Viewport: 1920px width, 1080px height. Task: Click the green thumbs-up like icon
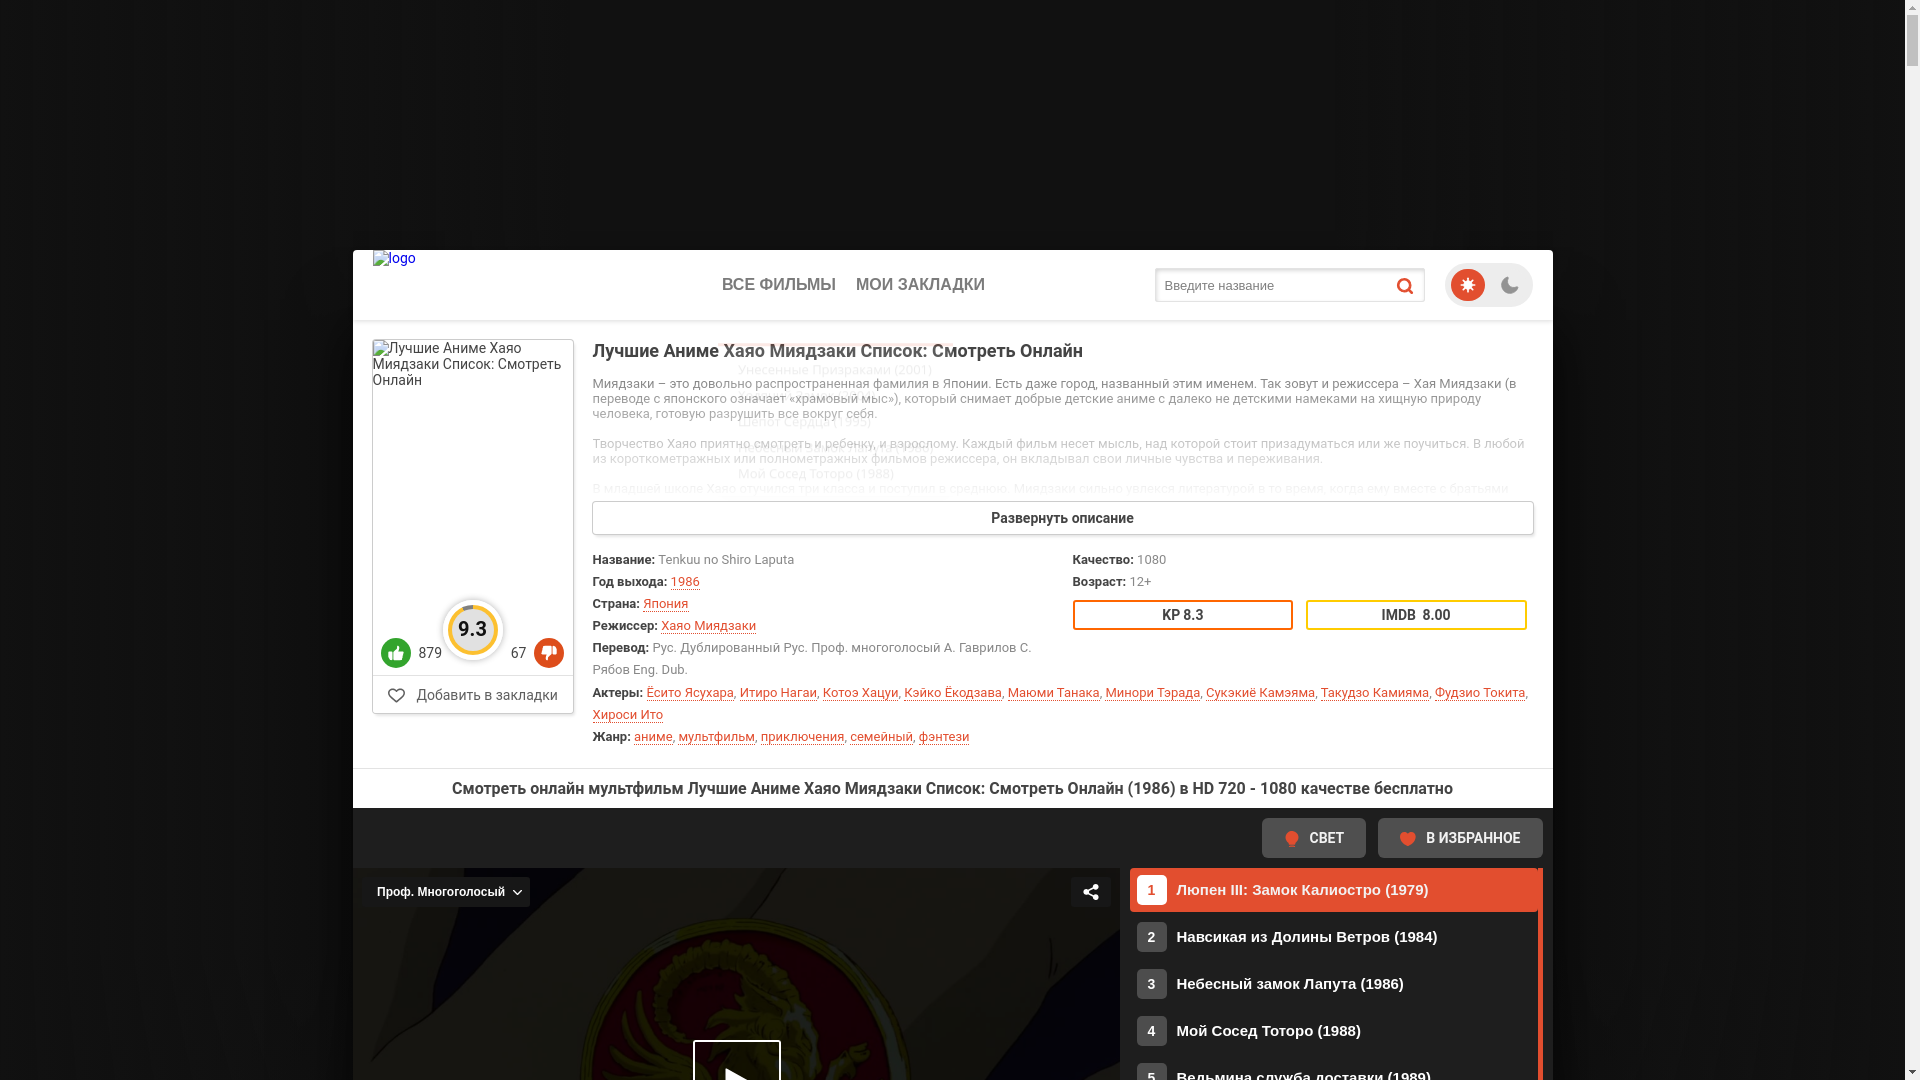coord(396,653)
